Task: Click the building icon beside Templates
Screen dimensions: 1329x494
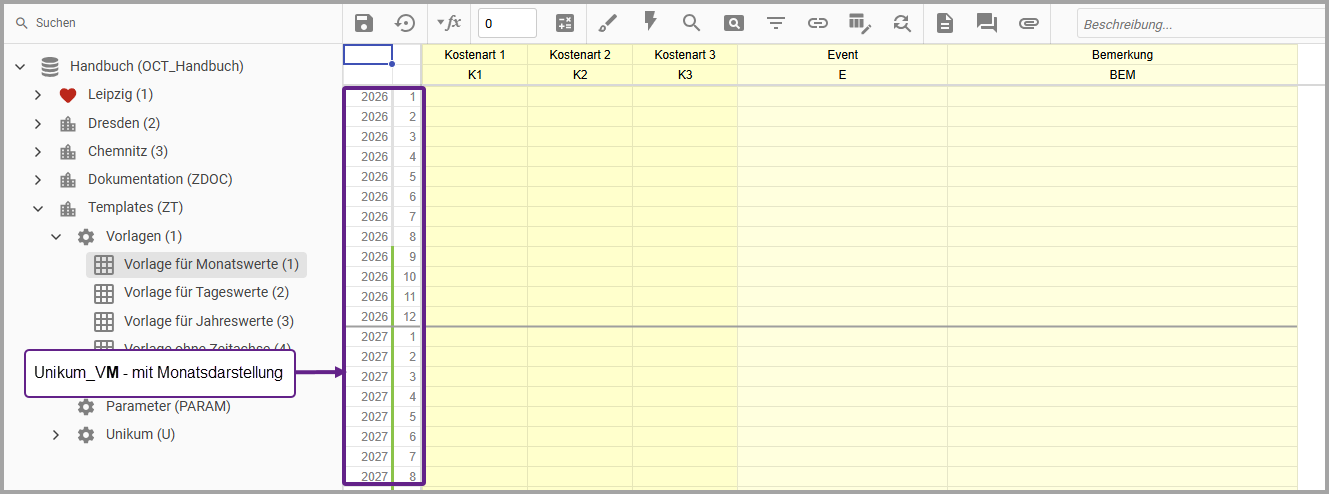Action: [x=68, y=209]
